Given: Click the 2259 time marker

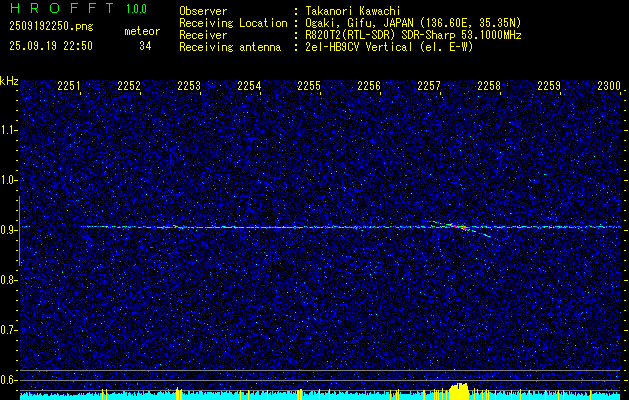Looking at the screenshot, I should pos(549,85).
